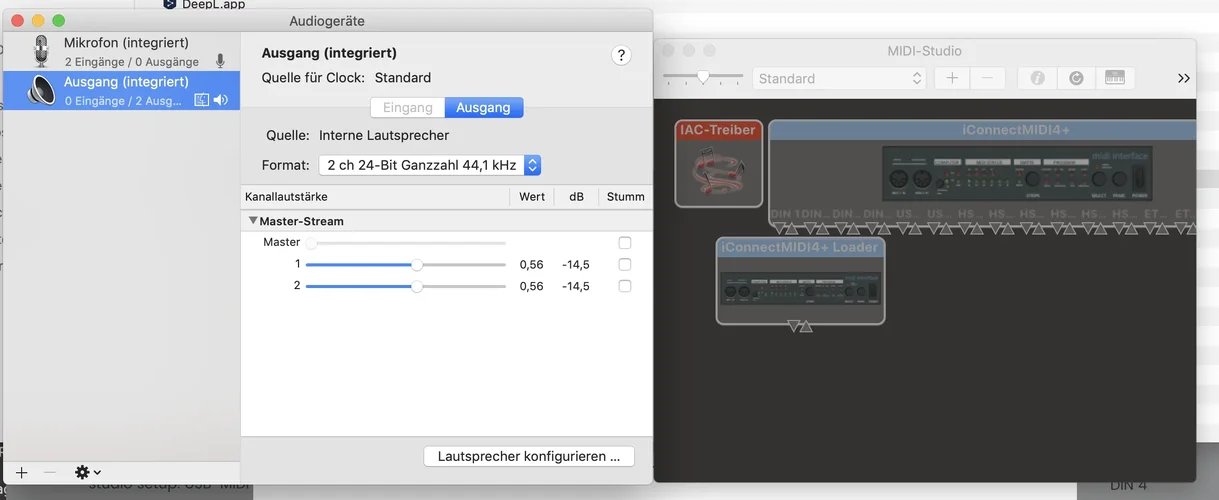Viewport: 1219px width, 500px height.
Task: Switch to the Ausgang tab
Action: pyautogui.click(x=484, y=107)
